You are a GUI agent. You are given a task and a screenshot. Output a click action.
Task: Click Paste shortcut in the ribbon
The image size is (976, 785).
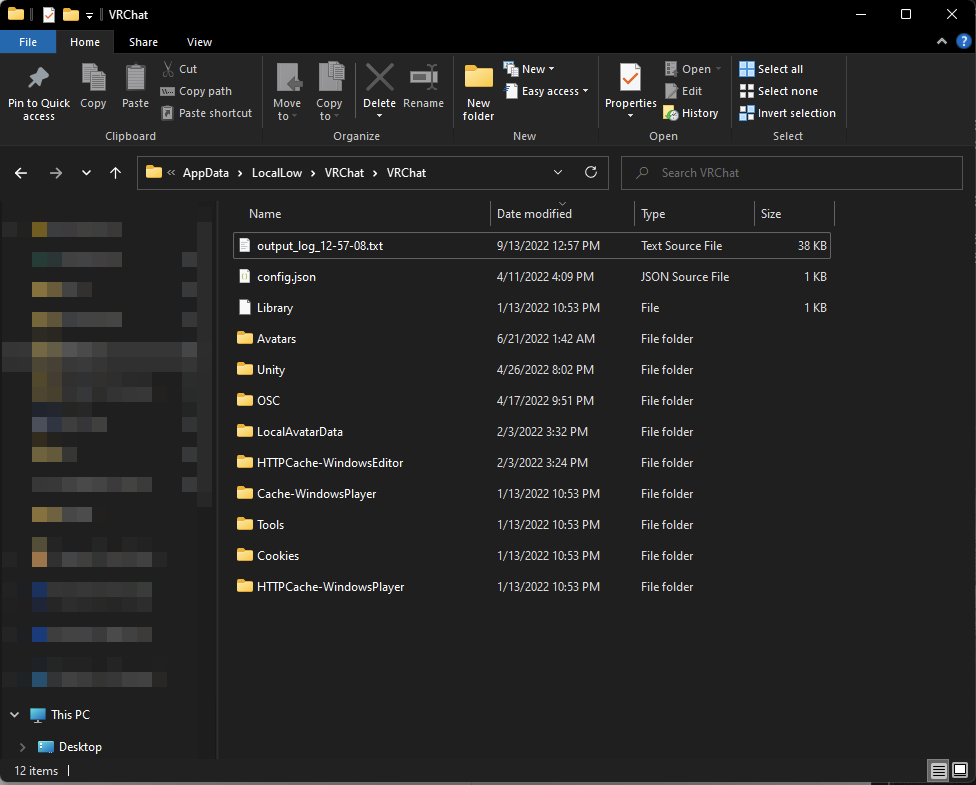tap(207, 113)
